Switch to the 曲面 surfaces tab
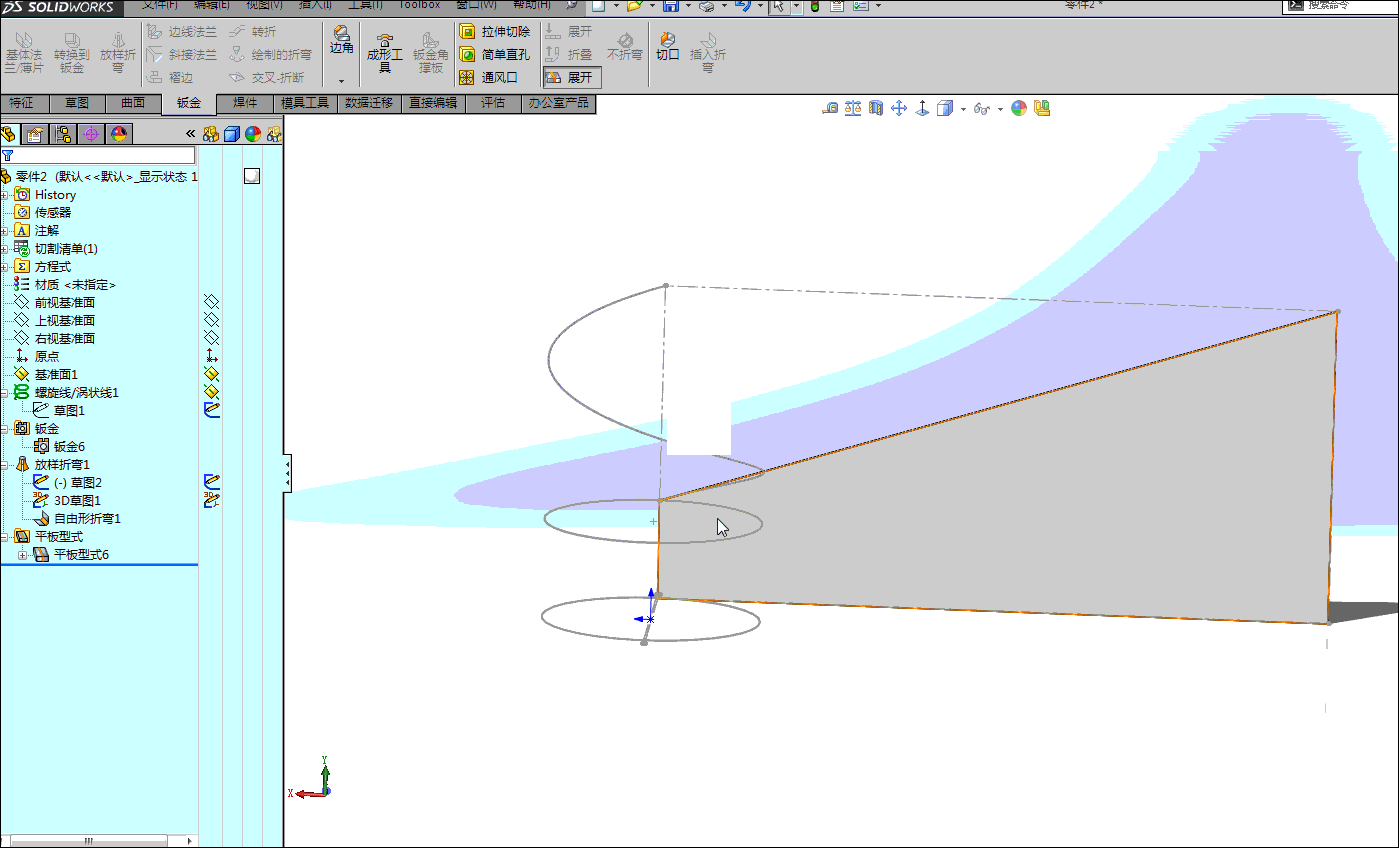Viewport: 1399px width, 848px height. [133, 103]
